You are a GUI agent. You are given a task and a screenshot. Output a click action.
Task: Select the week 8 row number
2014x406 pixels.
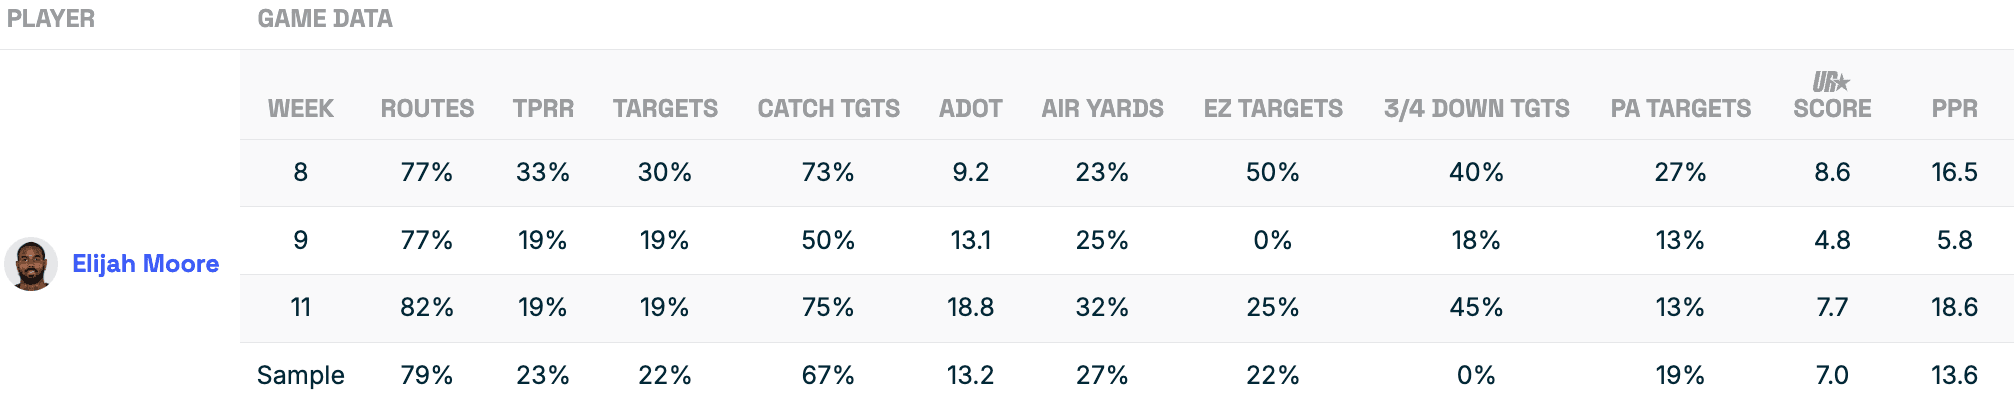click(300, 173)
